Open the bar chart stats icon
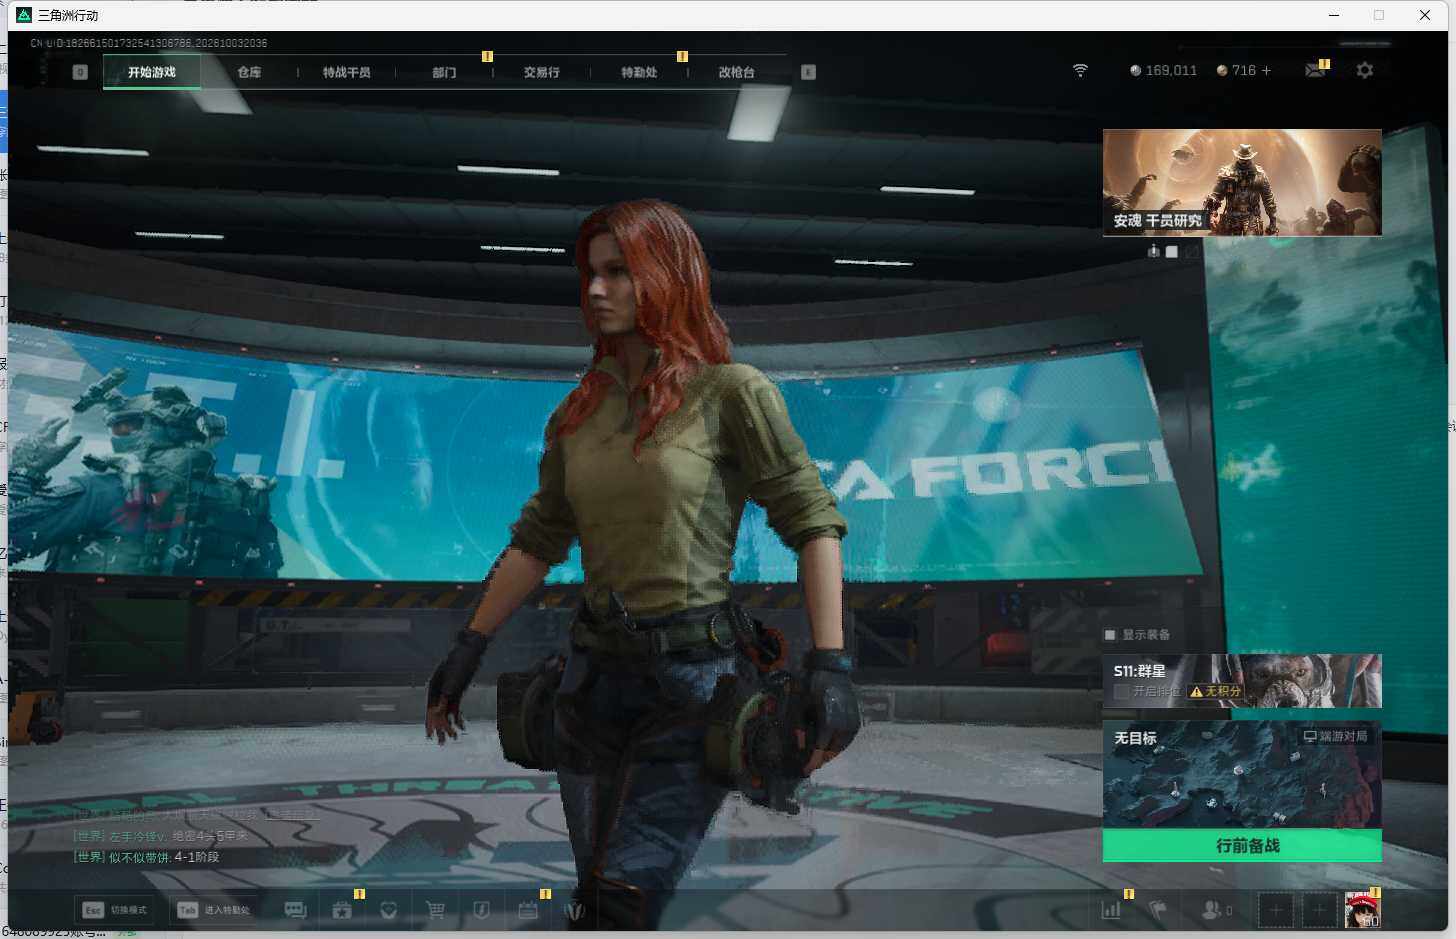This screenshot has height=939, width=1456. [x=1111, y=910]
